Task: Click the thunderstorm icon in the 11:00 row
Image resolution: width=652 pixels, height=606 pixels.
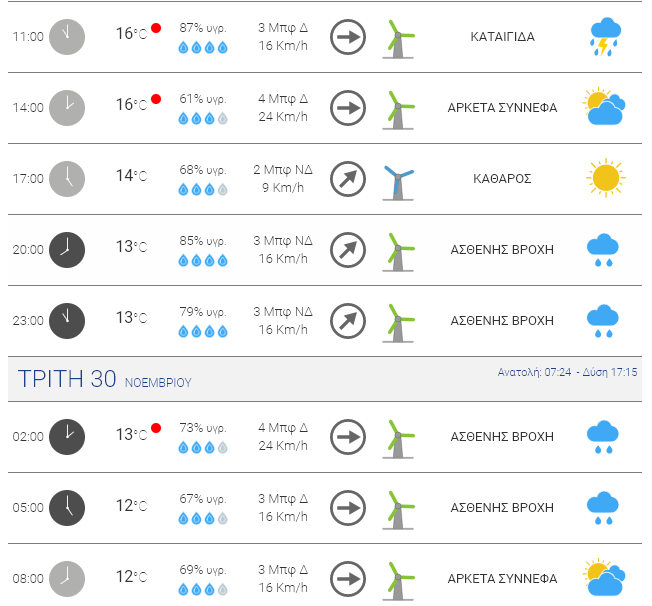Action: 605,37
